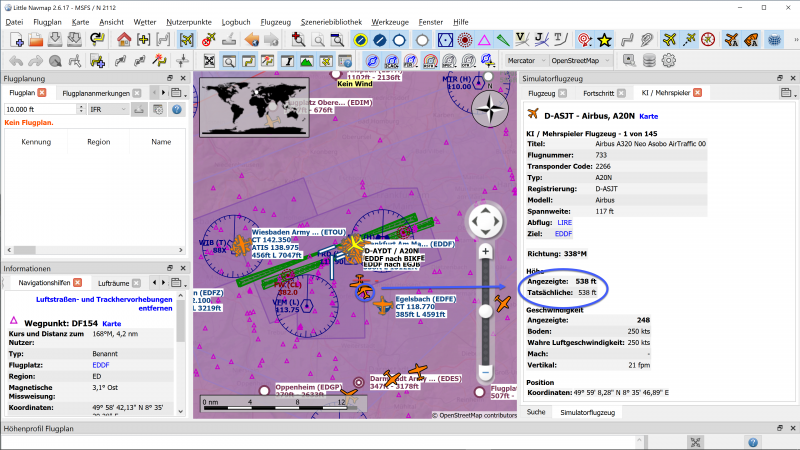Open the Werkzeuge menu

tap(390, 22)
